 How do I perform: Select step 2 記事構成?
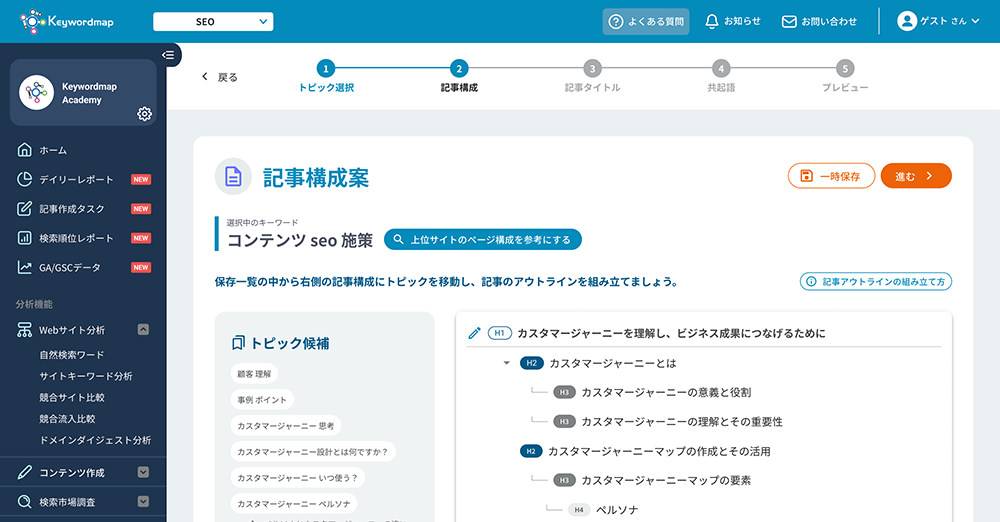(459, 77)
